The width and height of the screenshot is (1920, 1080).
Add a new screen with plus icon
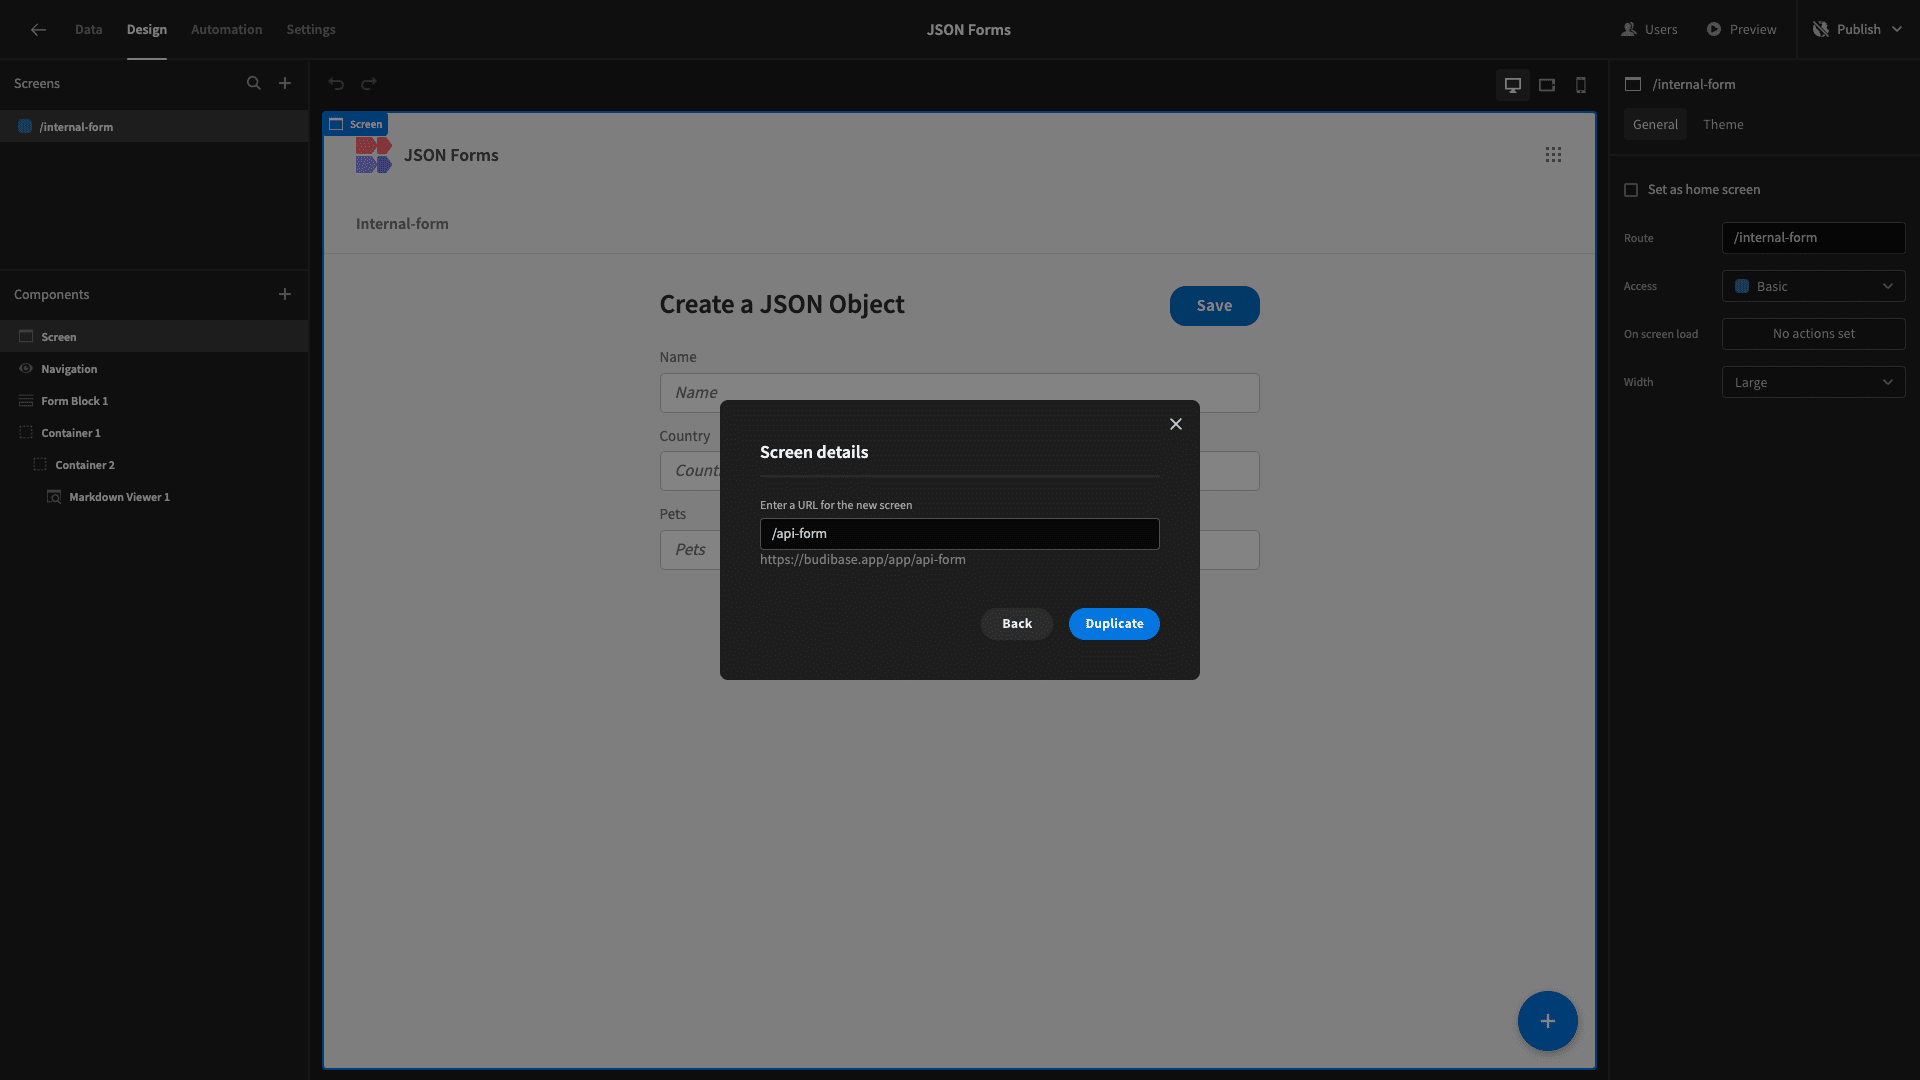coord(285,84)
